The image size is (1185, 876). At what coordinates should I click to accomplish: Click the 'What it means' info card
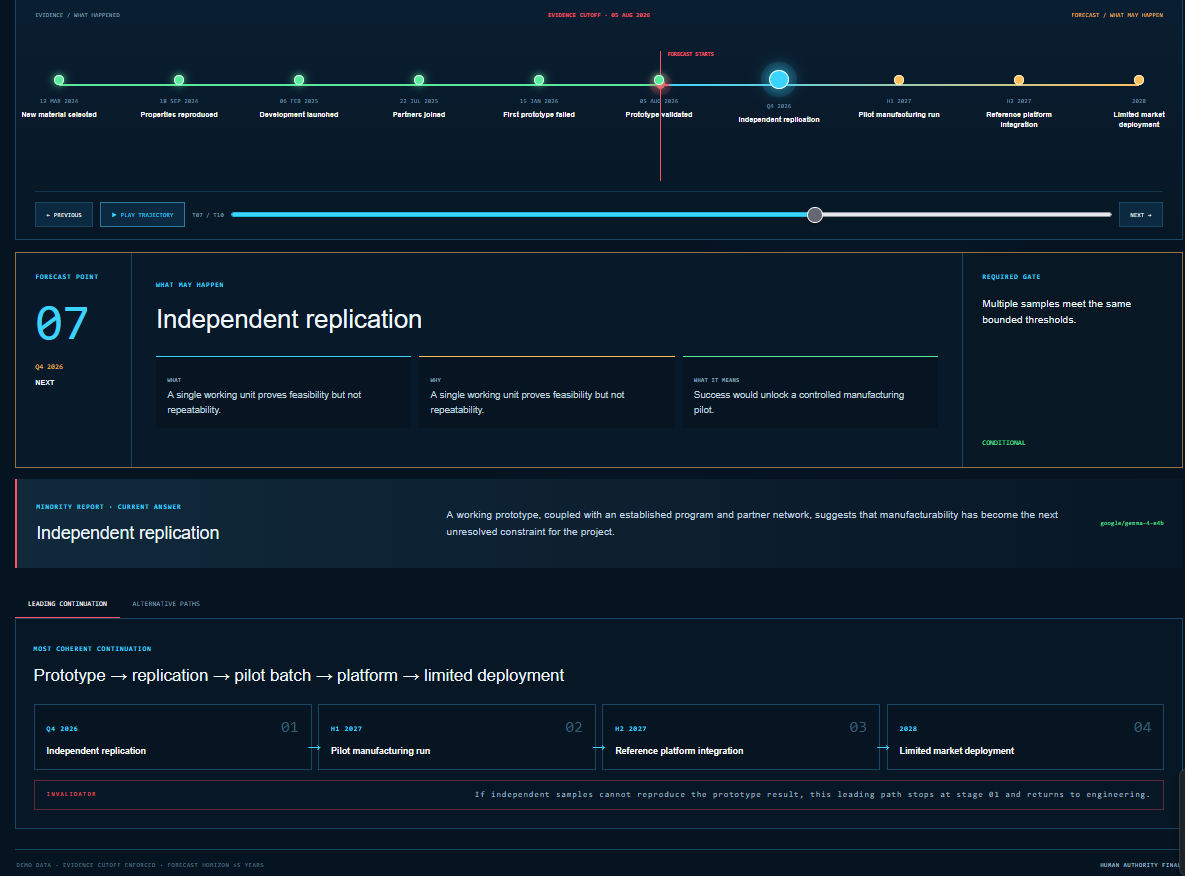tap(810, 392)
